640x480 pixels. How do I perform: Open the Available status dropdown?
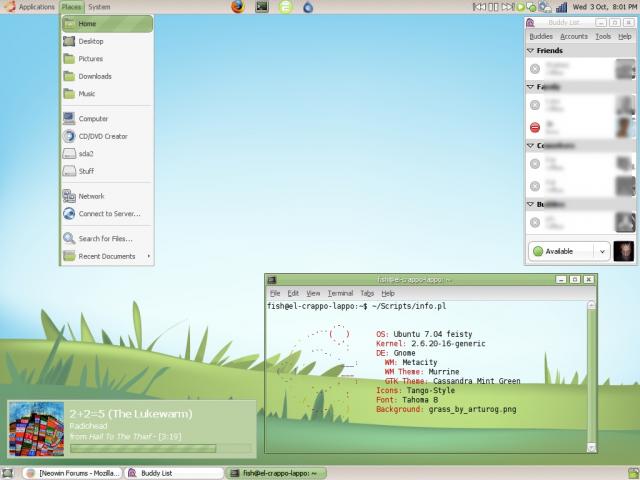(x=569, y=251)
